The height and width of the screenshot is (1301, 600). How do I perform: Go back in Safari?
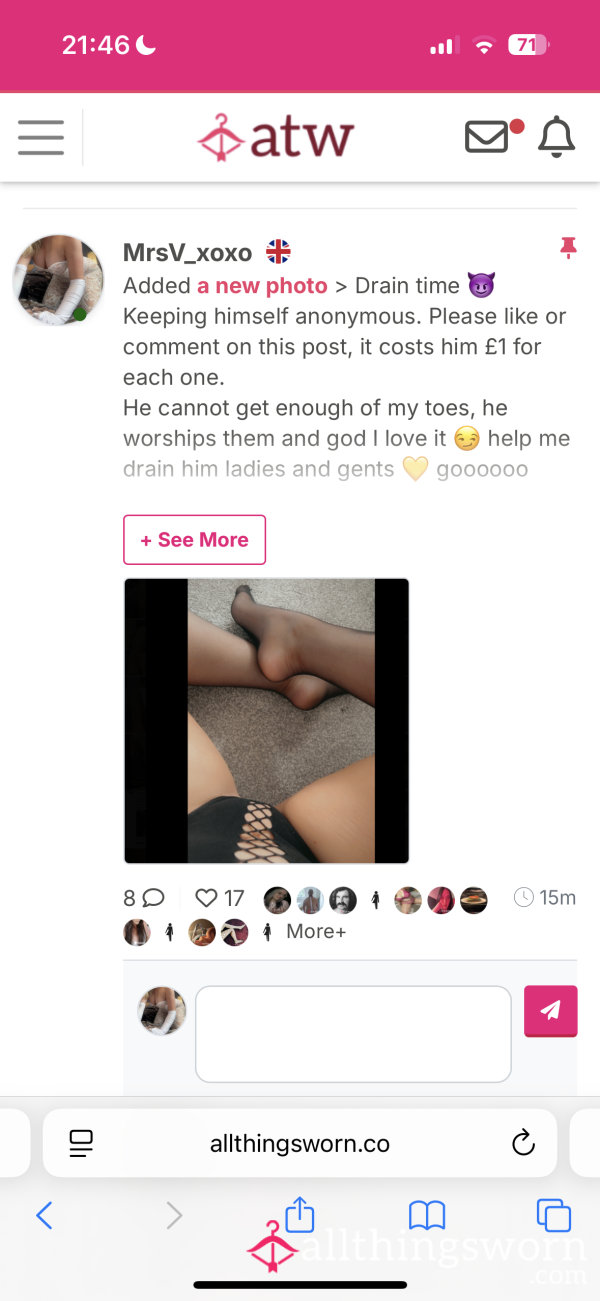point(44,1215)
